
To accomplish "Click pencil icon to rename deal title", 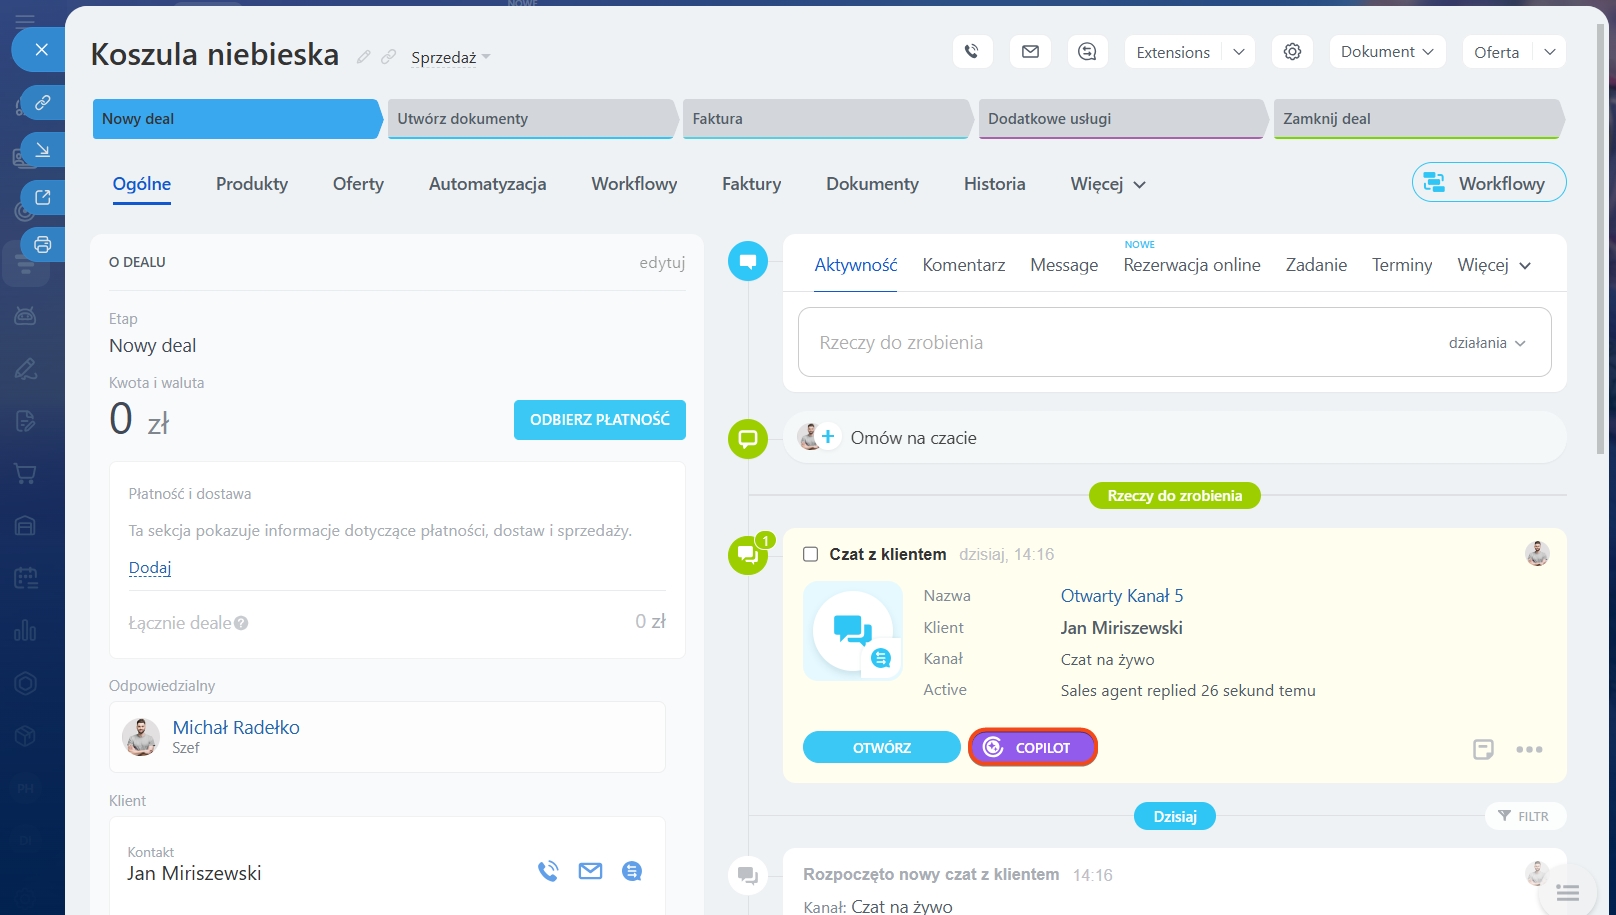I will point(364,57).
